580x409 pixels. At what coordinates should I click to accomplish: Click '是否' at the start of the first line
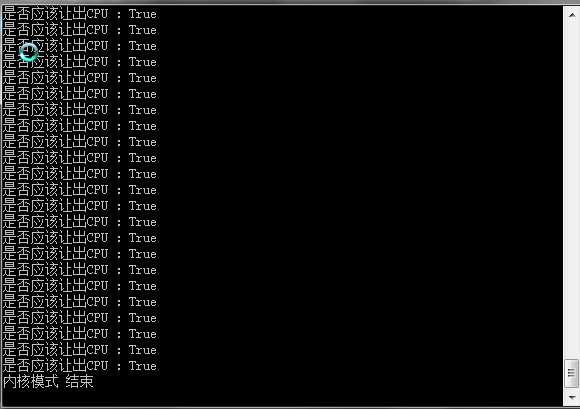click(17, 14)
